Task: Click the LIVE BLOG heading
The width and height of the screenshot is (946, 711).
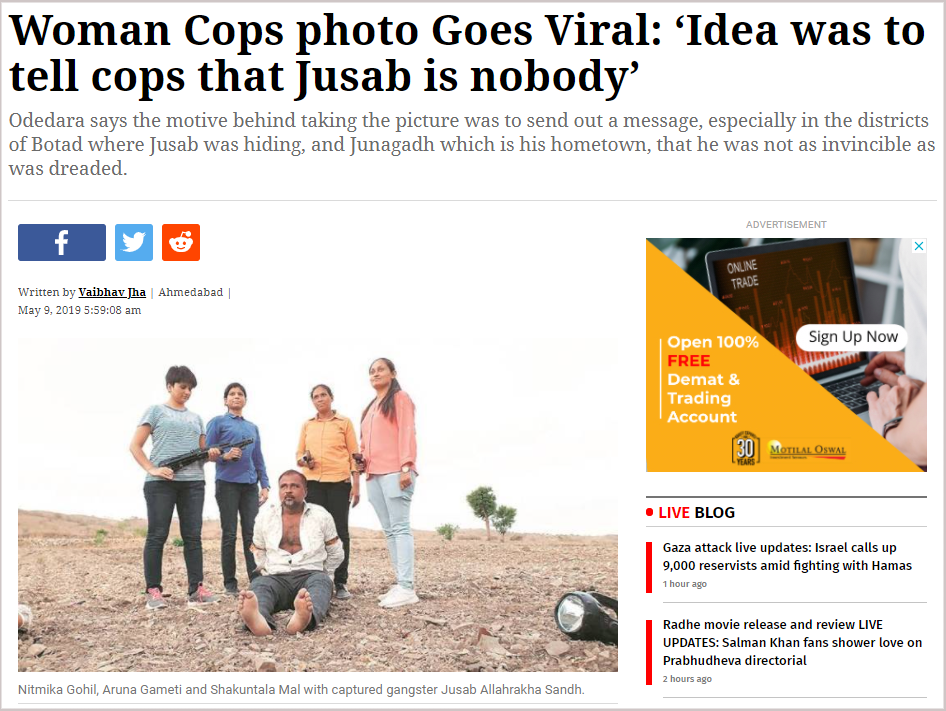Action: 696,512
